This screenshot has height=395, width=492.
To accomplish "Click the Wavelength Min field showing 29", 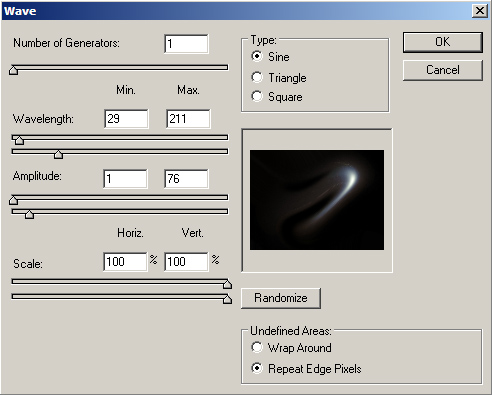I will 126,119.
